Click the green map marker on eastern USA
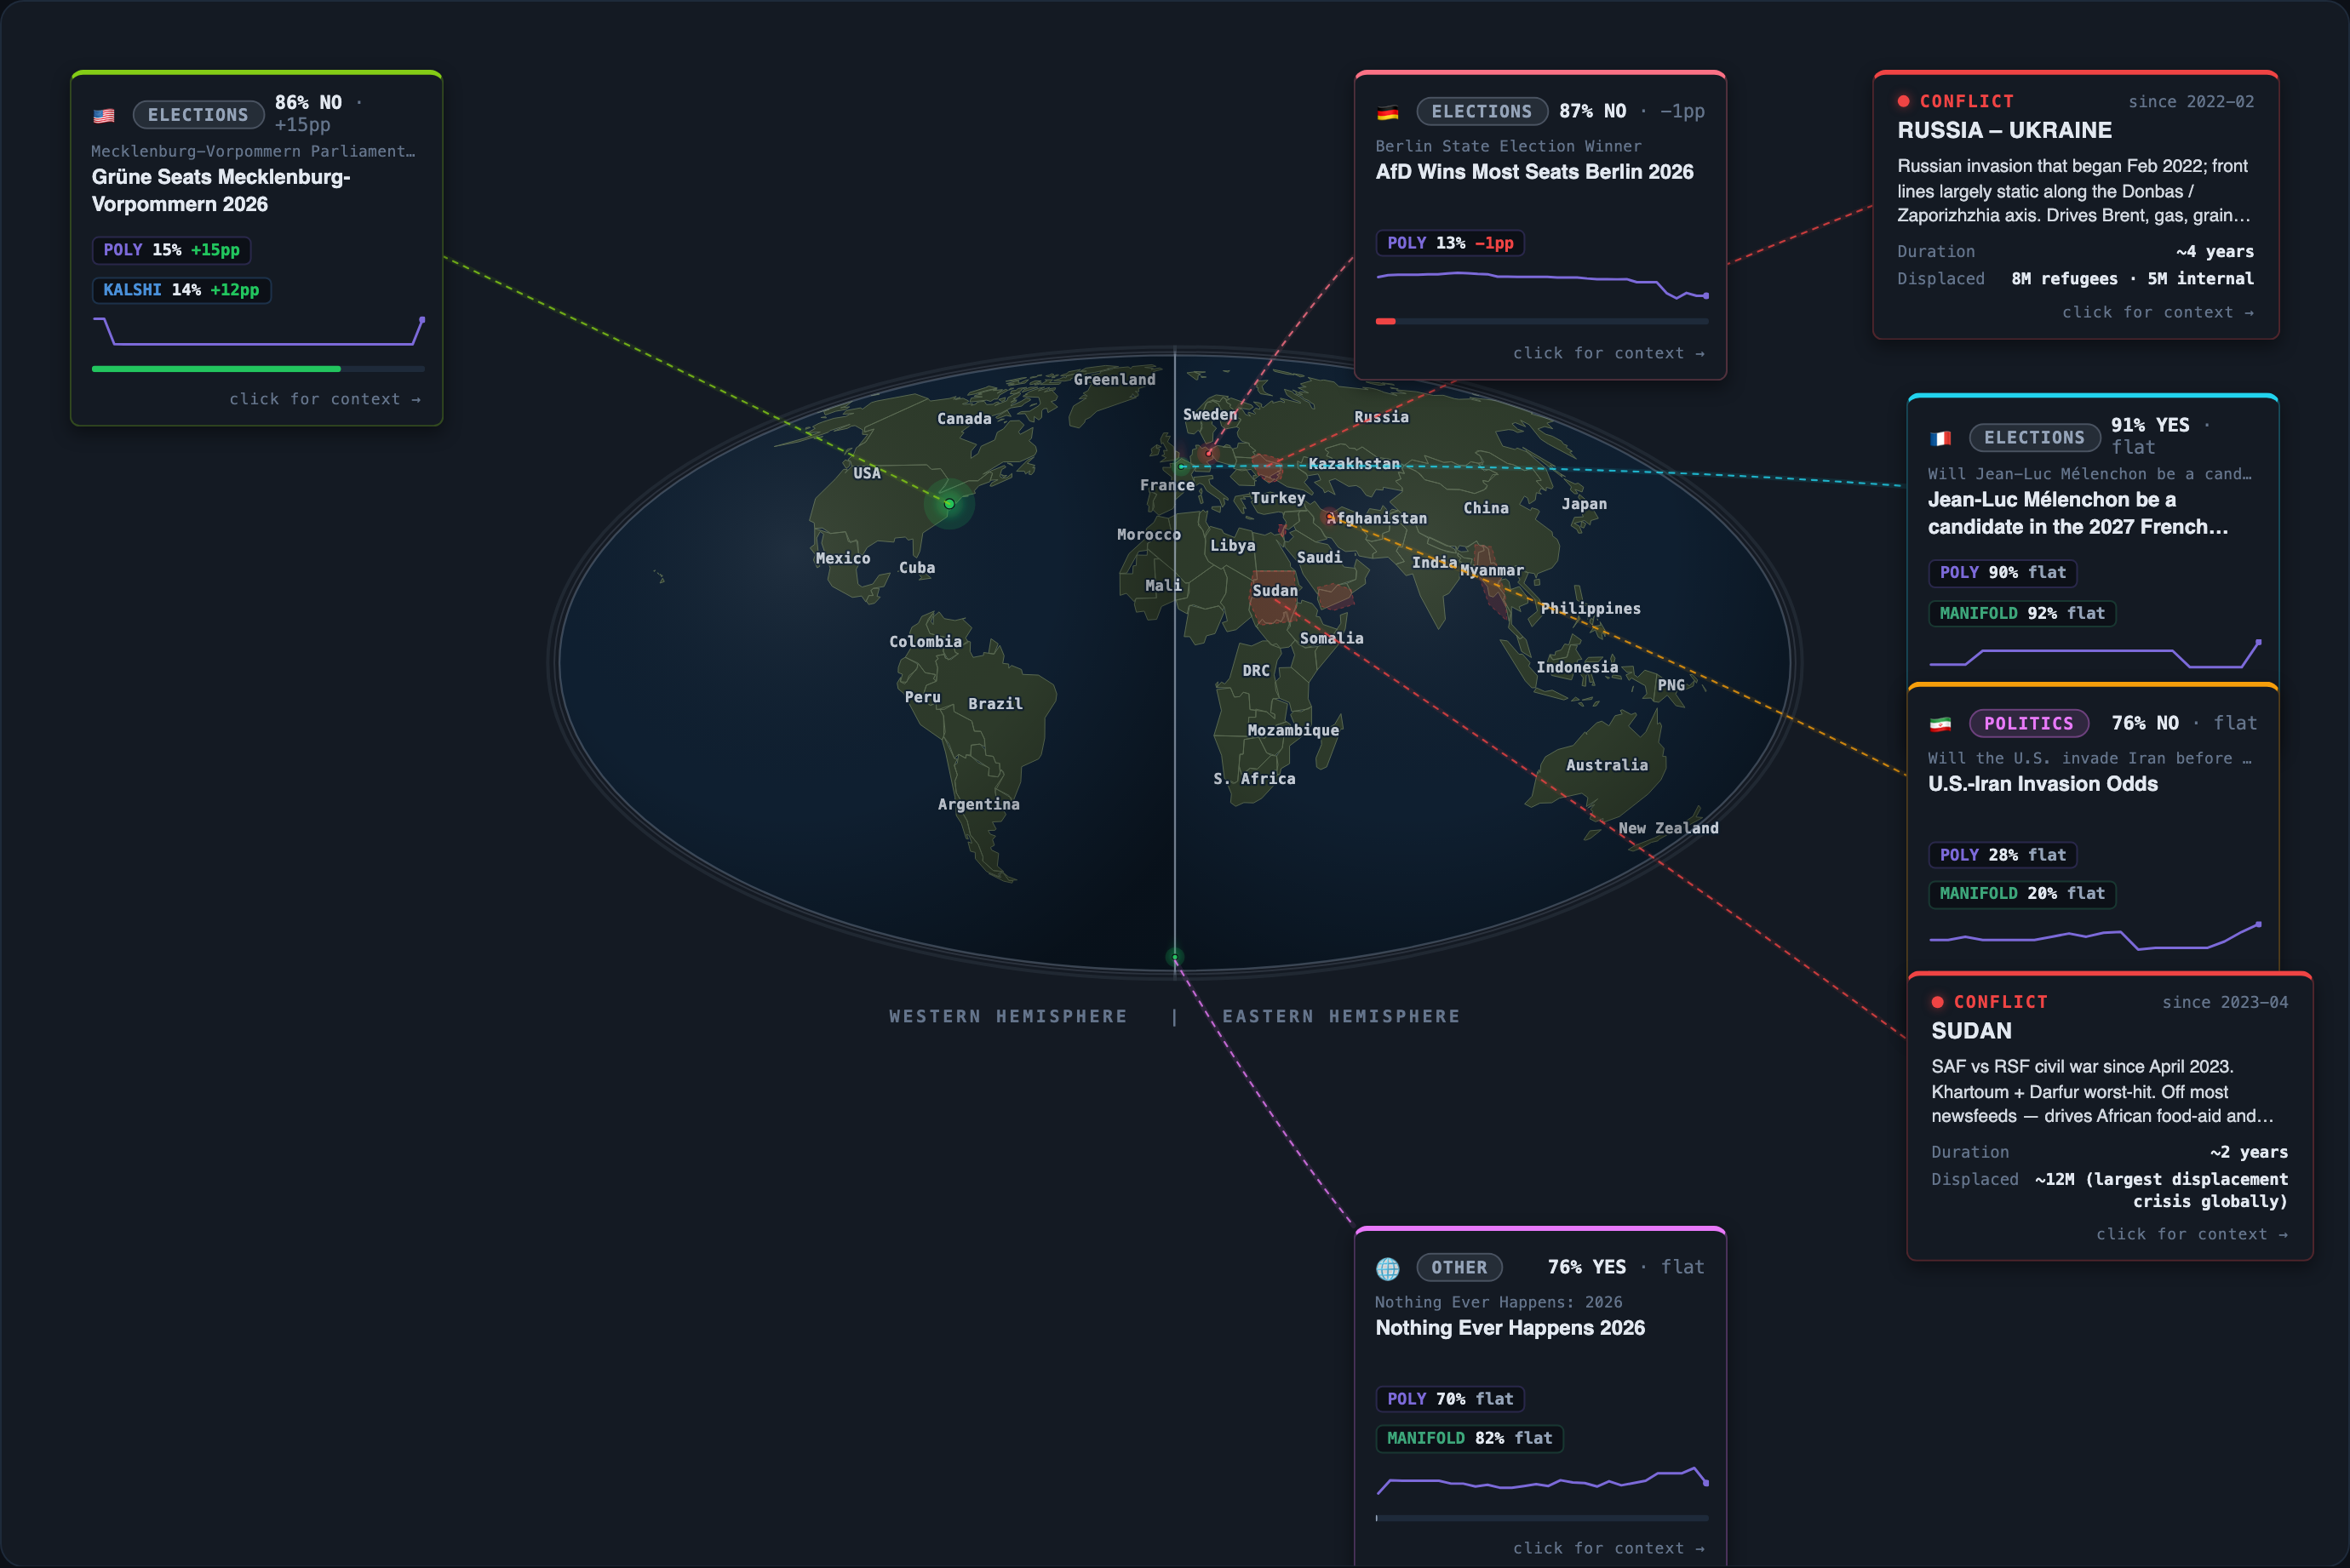Image resolution: width=2350 pixels, height=1568 pixels. [949, 504]
